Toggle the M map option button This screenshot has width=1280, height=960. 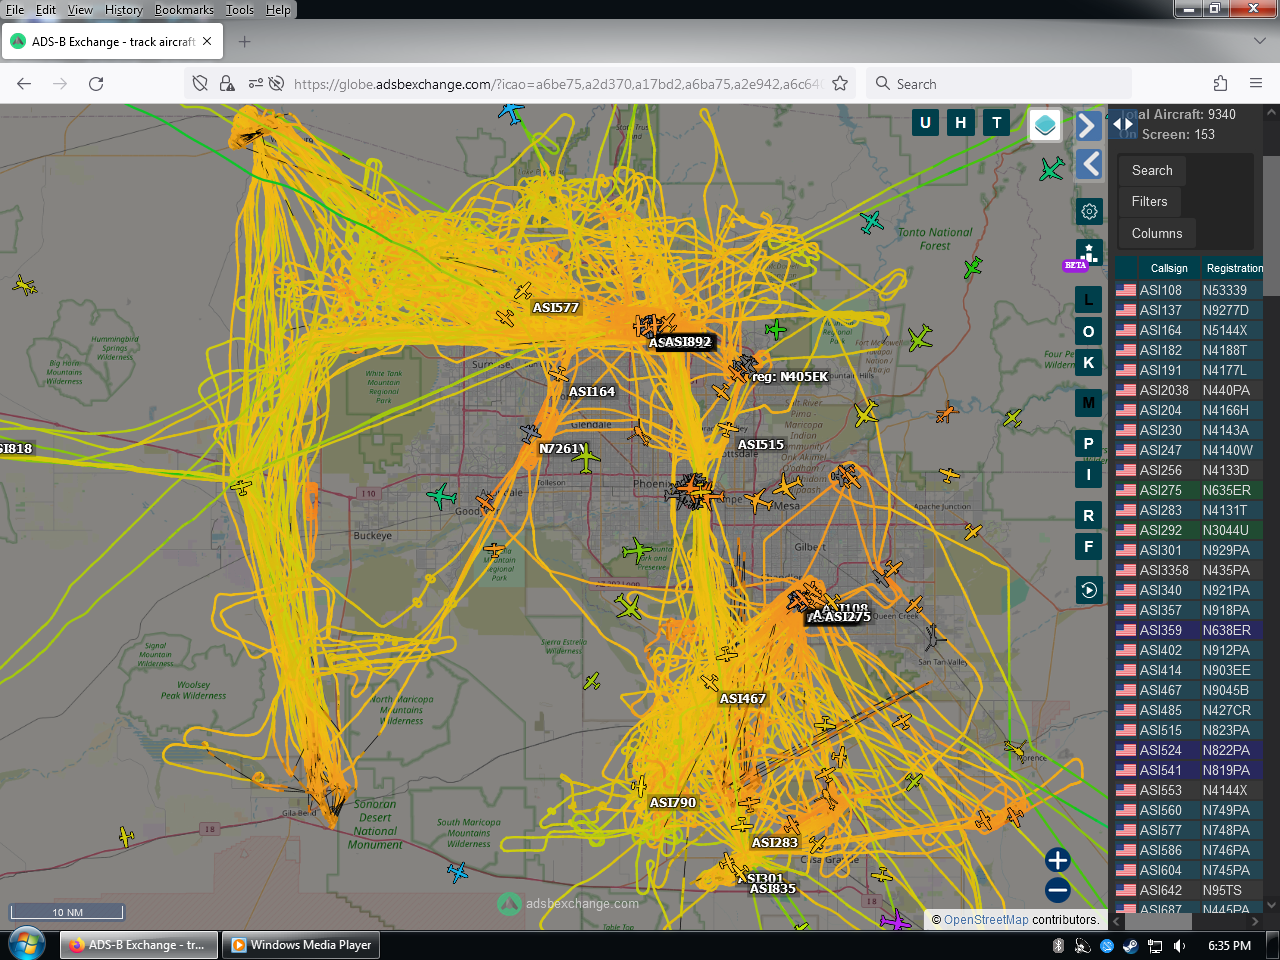pyautogui.click(x=1089, y=403)
